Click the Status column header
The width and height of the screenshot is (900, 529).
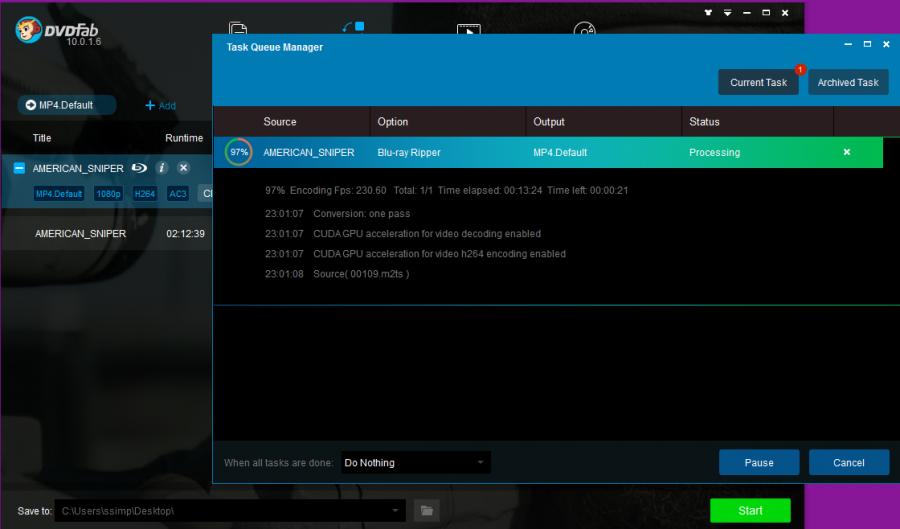(704, 122)
